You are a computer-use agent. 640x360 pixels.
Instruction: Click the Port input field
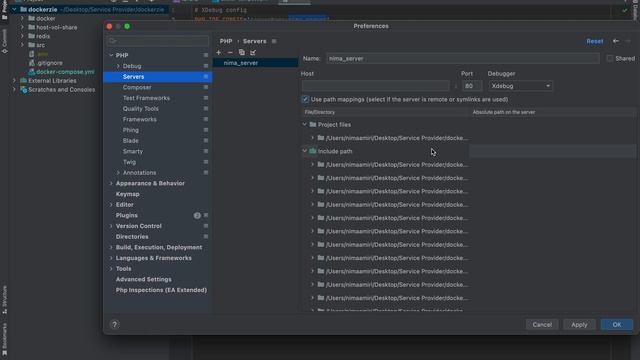tap(472, 86)
